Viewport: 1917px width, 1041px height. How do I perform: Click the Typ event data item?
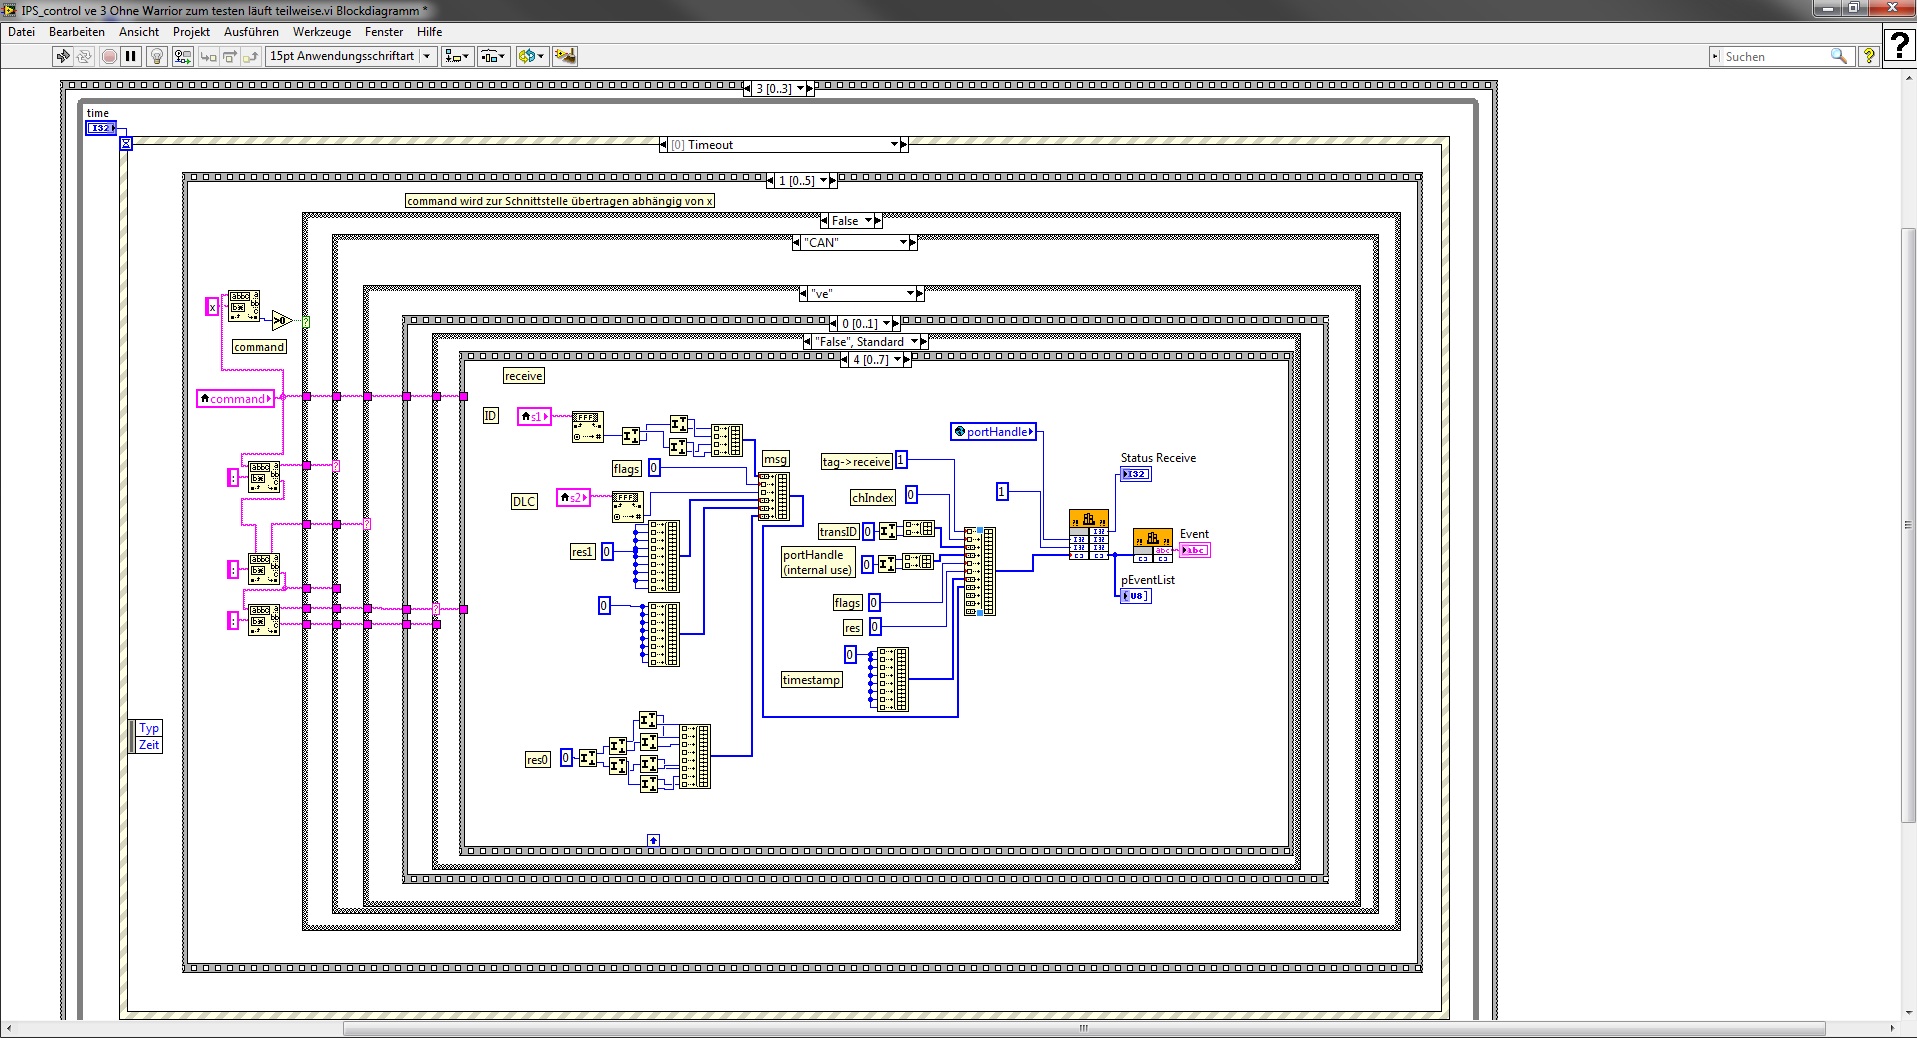[149, 728]
